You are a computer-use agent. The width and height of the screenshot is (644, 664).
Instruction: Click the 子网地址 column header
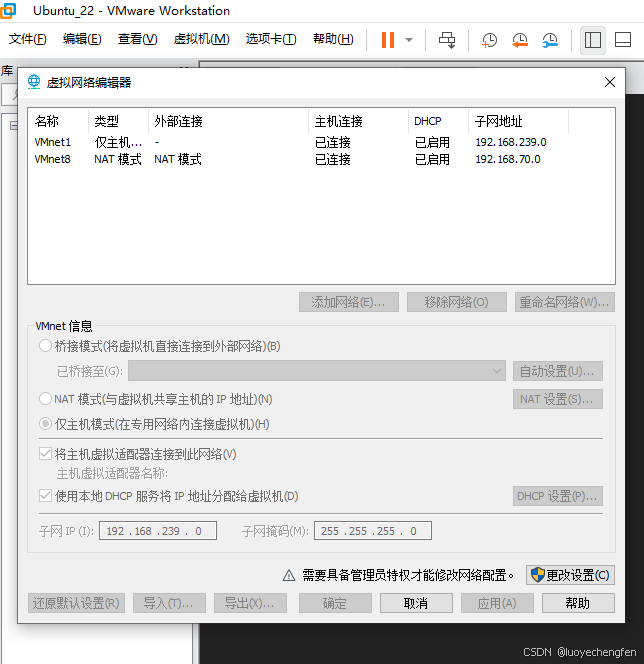[519, 122]
